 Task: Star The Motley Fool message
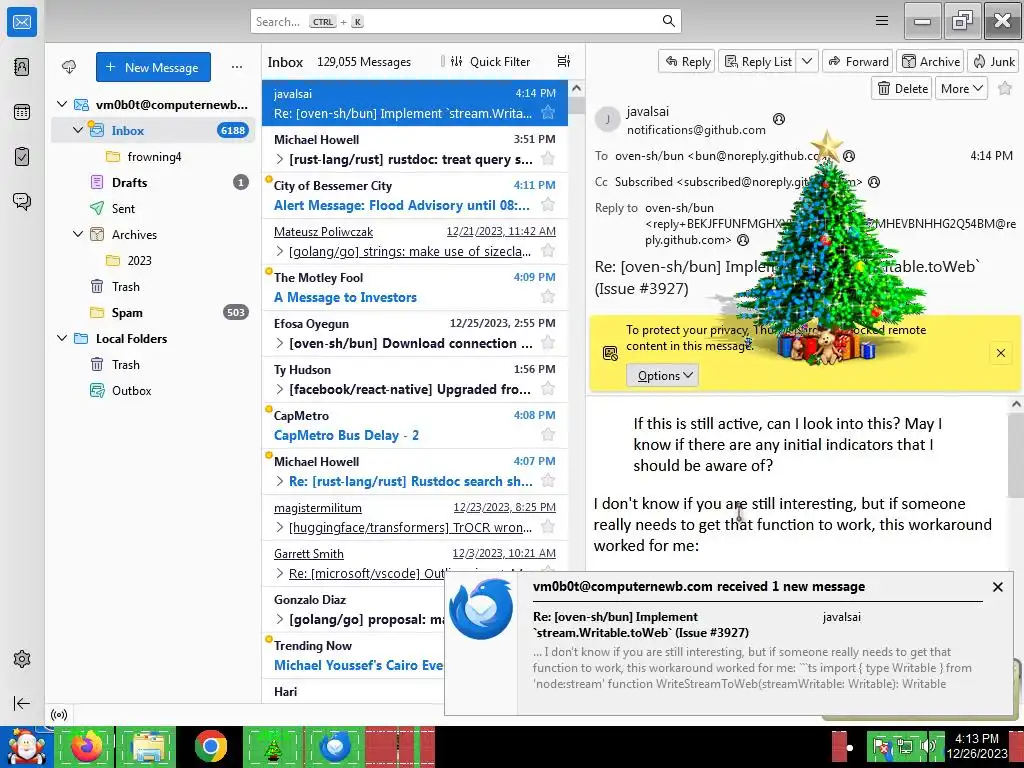(x=548, y=297)
